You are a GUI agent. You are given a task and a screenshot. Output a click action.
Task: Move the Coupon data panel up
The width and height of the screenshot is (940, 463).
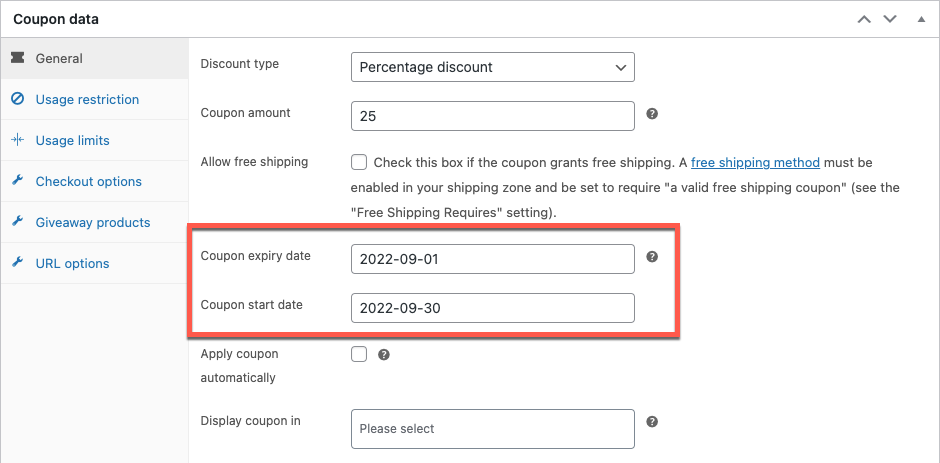864,19
